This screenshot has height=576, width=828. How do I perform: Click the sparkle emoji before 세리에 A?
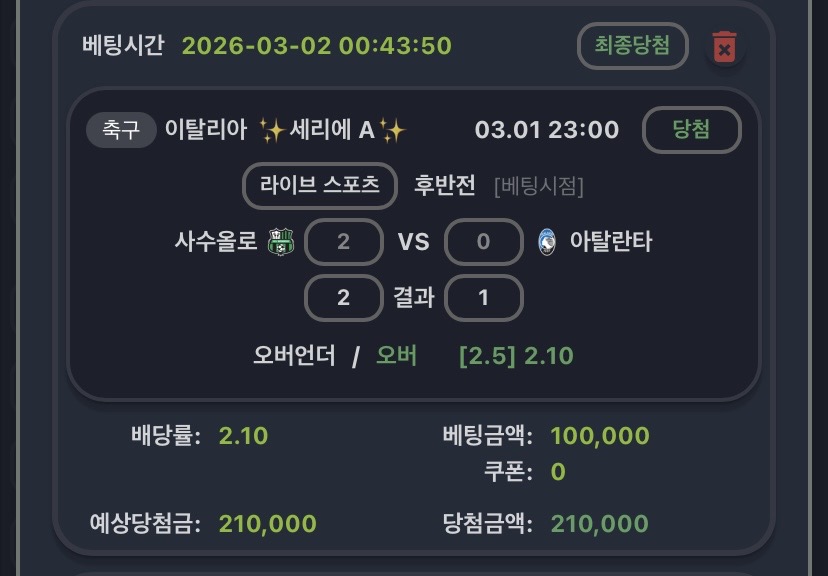click(271, 130)
